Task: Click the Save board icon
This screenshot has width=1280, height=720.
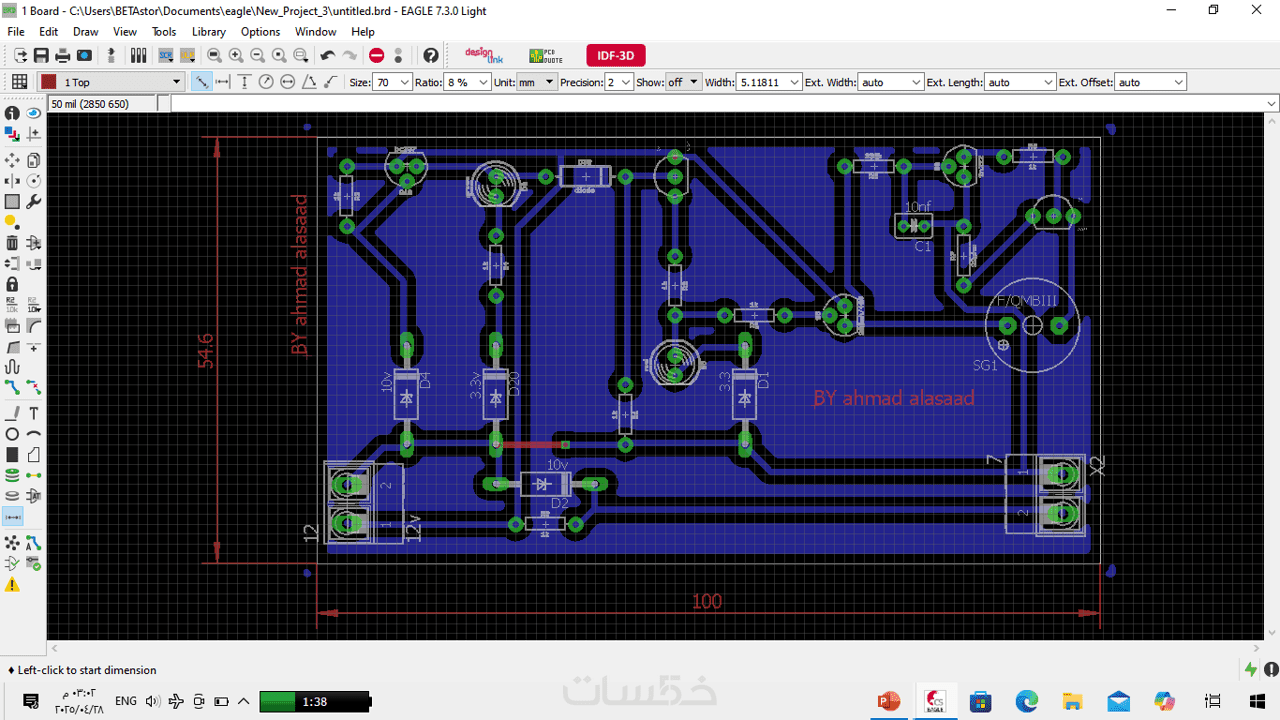Action: pyautogui.click(x=41, y=56)
